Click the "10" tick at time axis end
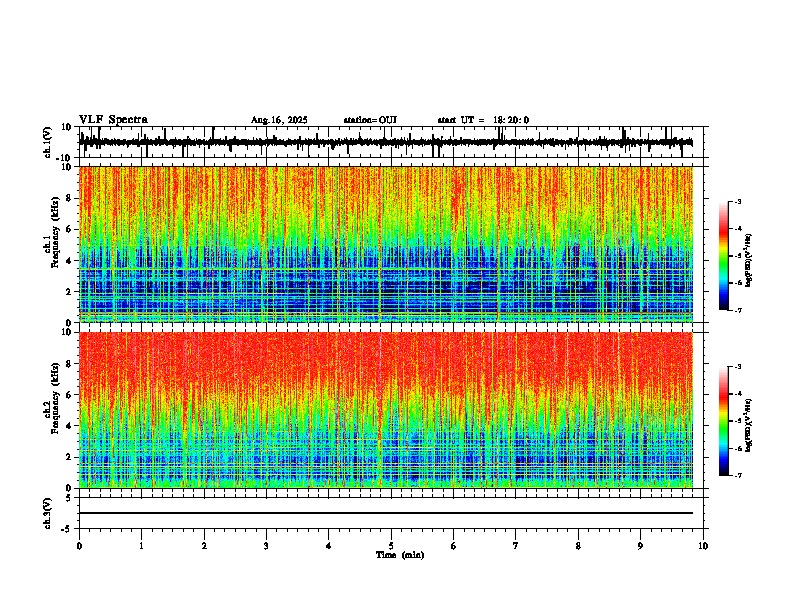The height and width of the screenshot is (612, 792). point(703,546)
